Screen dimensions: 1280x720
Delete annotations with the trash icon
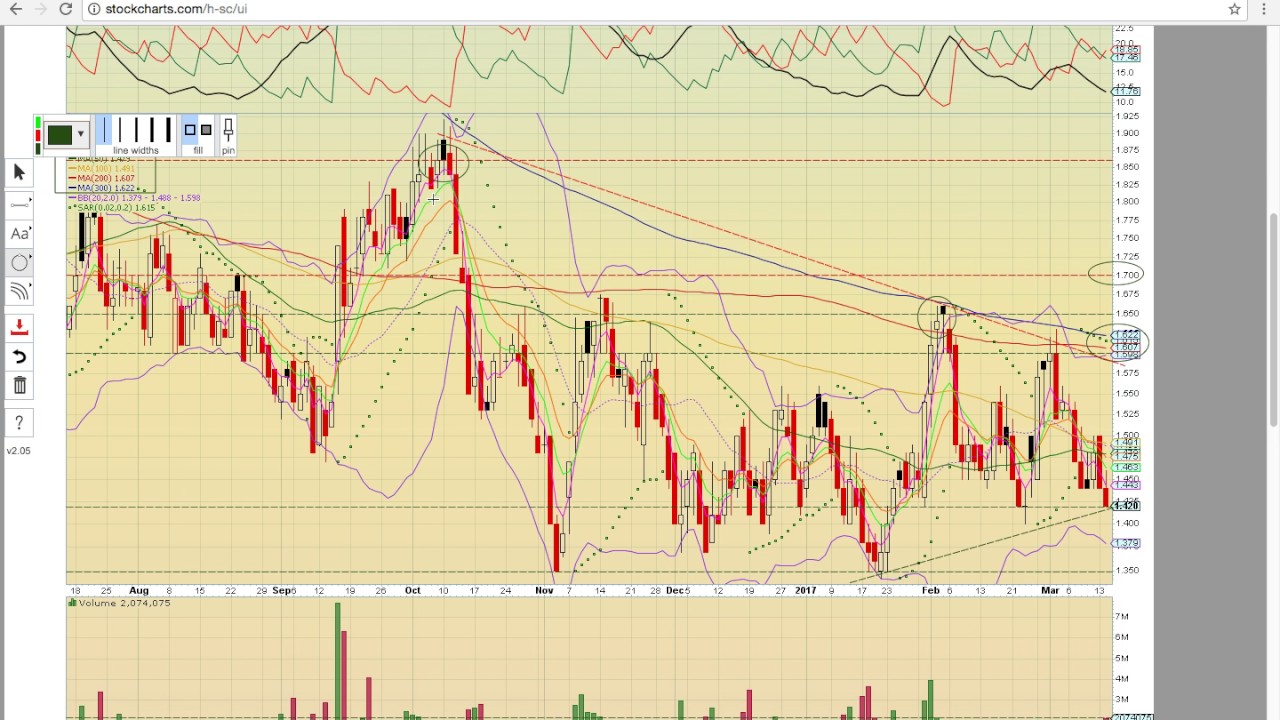coord(19,386)
